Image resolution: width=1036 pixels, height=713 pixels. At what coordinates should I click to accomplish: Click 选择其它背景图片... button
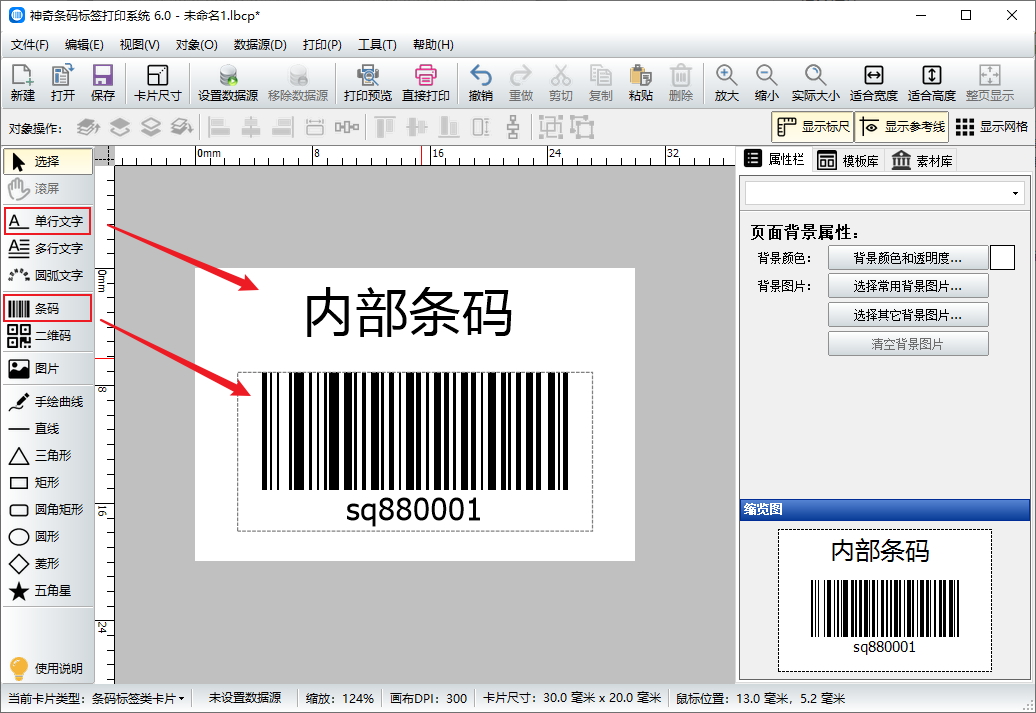[908, 315]
